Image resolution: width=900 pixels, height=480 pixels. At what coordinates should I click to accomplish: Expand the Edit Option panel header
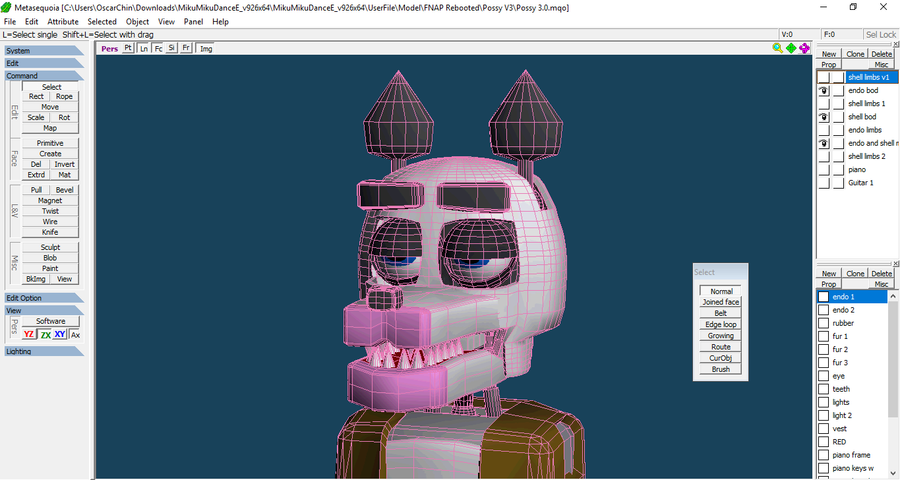click(44, 298)
